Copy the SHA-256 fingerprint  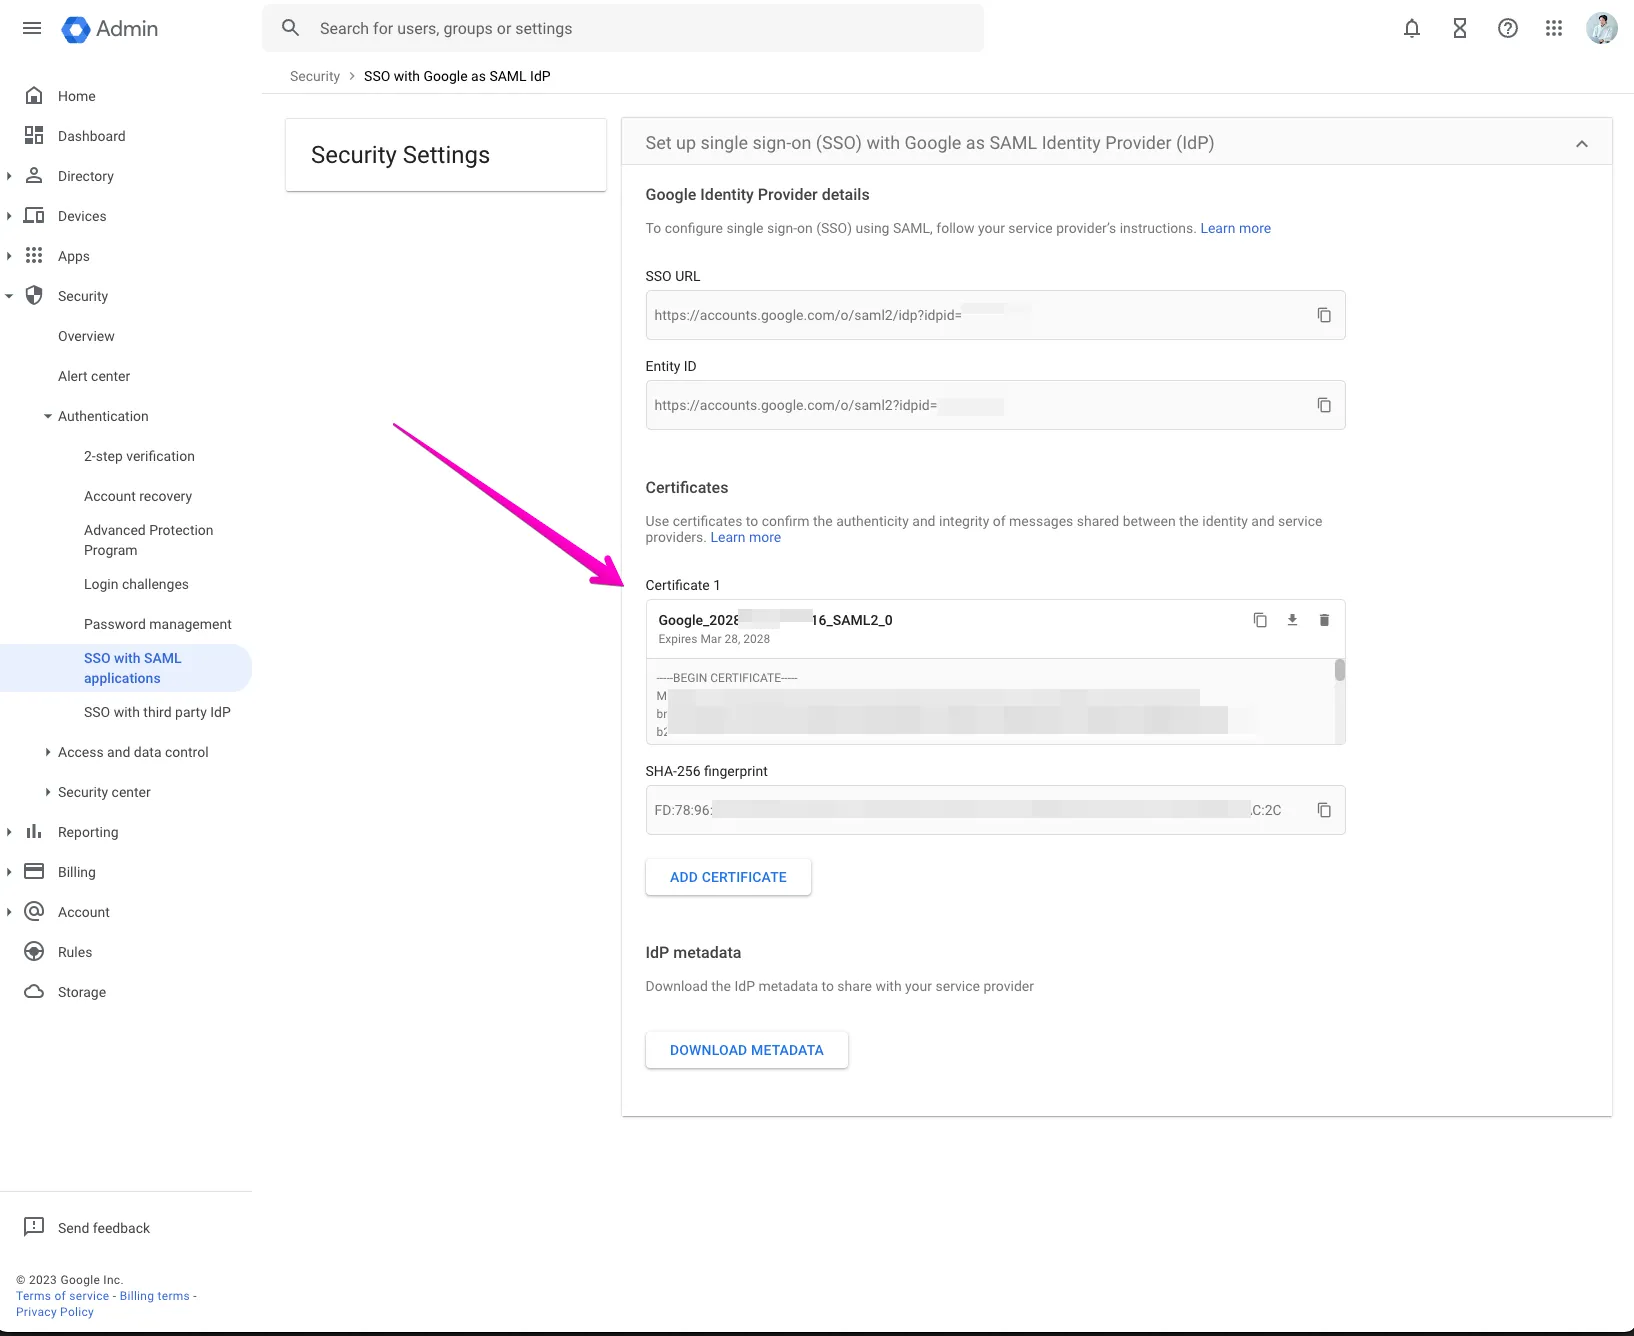coord(1323,810)
